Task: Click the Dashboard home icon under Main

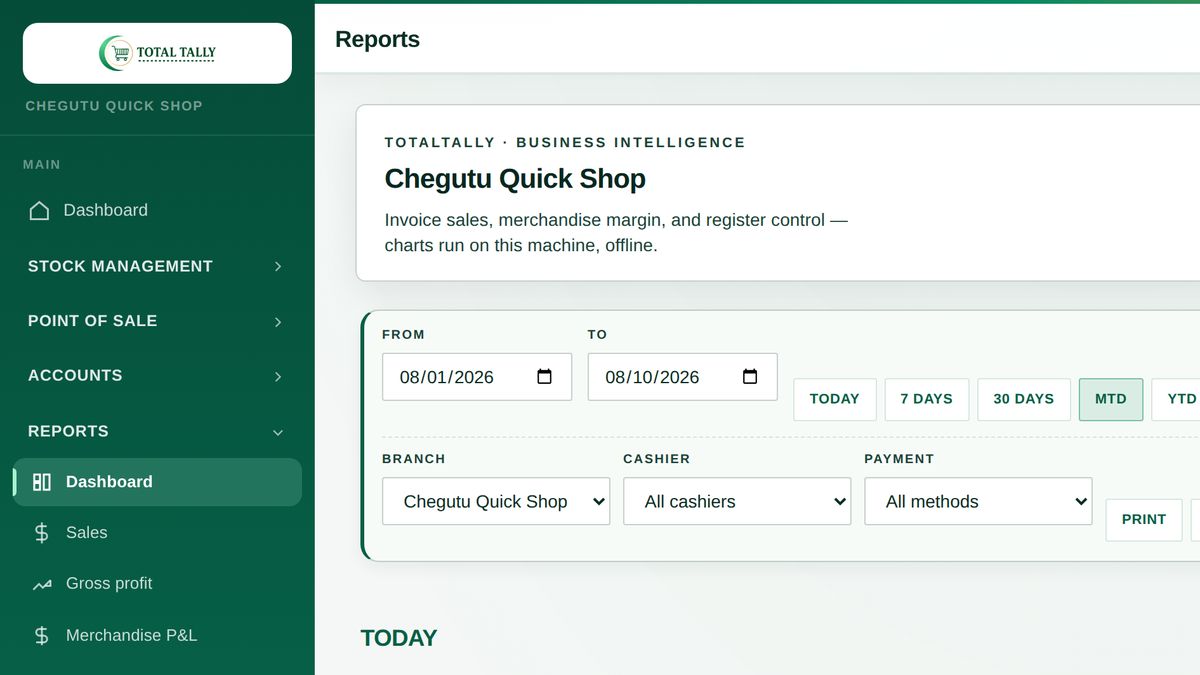Action: pyautogui.click(x=39, y=210)
